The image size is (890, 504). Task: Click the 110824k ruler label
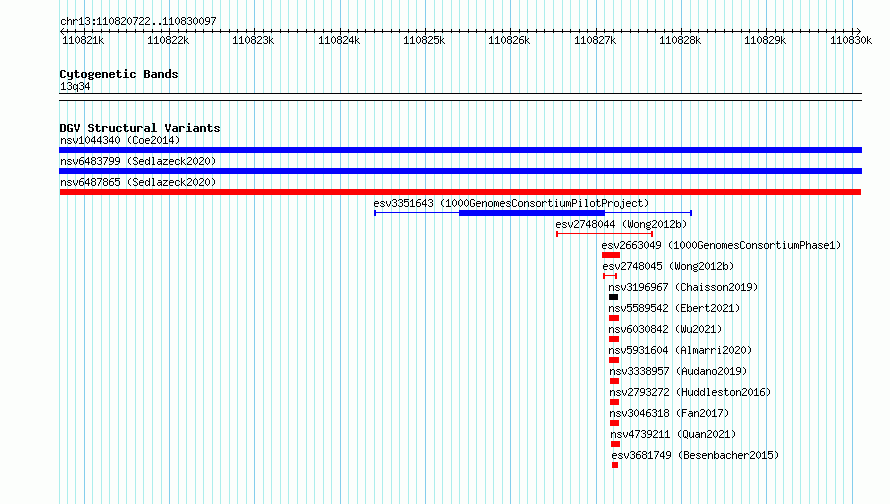339,40
